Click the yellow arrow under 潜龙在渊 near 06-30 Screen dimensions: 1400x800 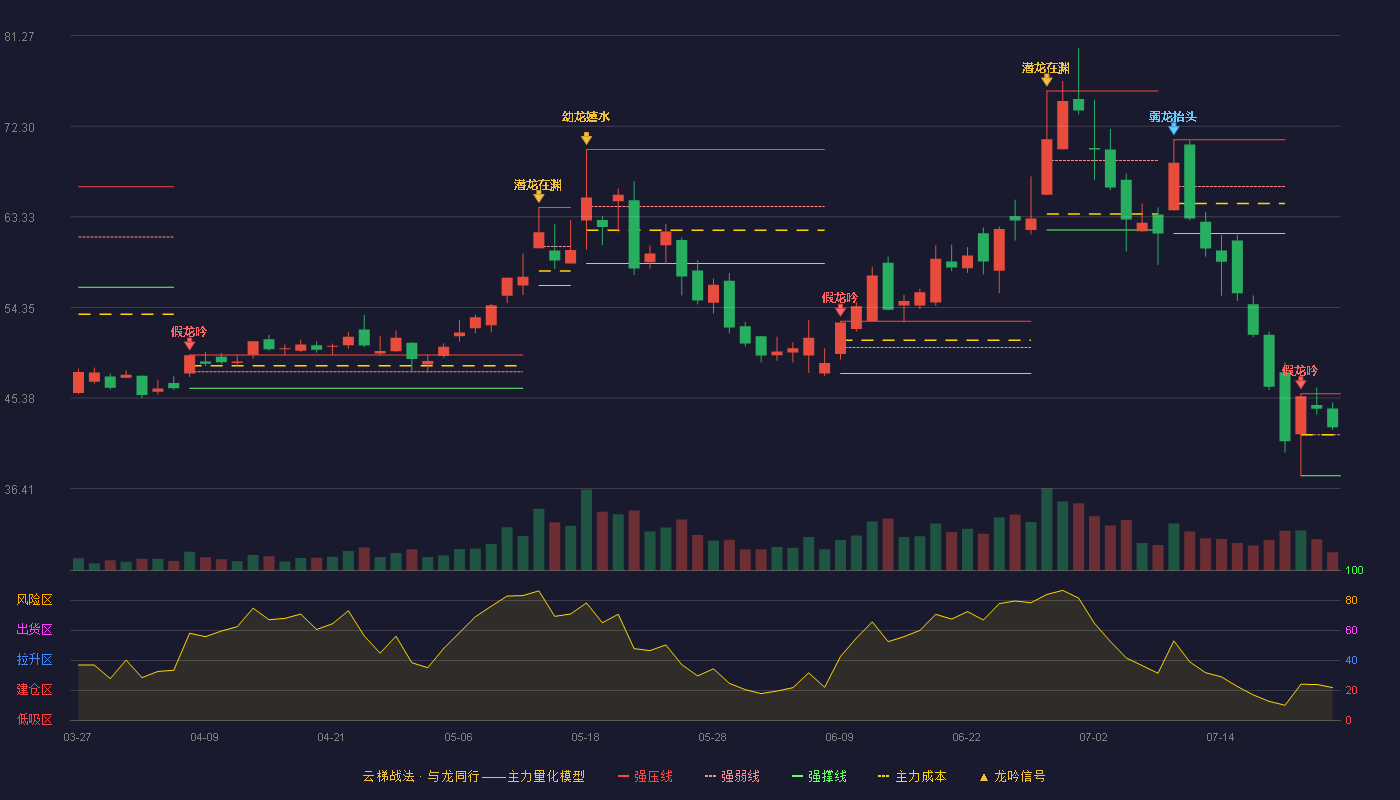click(1046, 80)
